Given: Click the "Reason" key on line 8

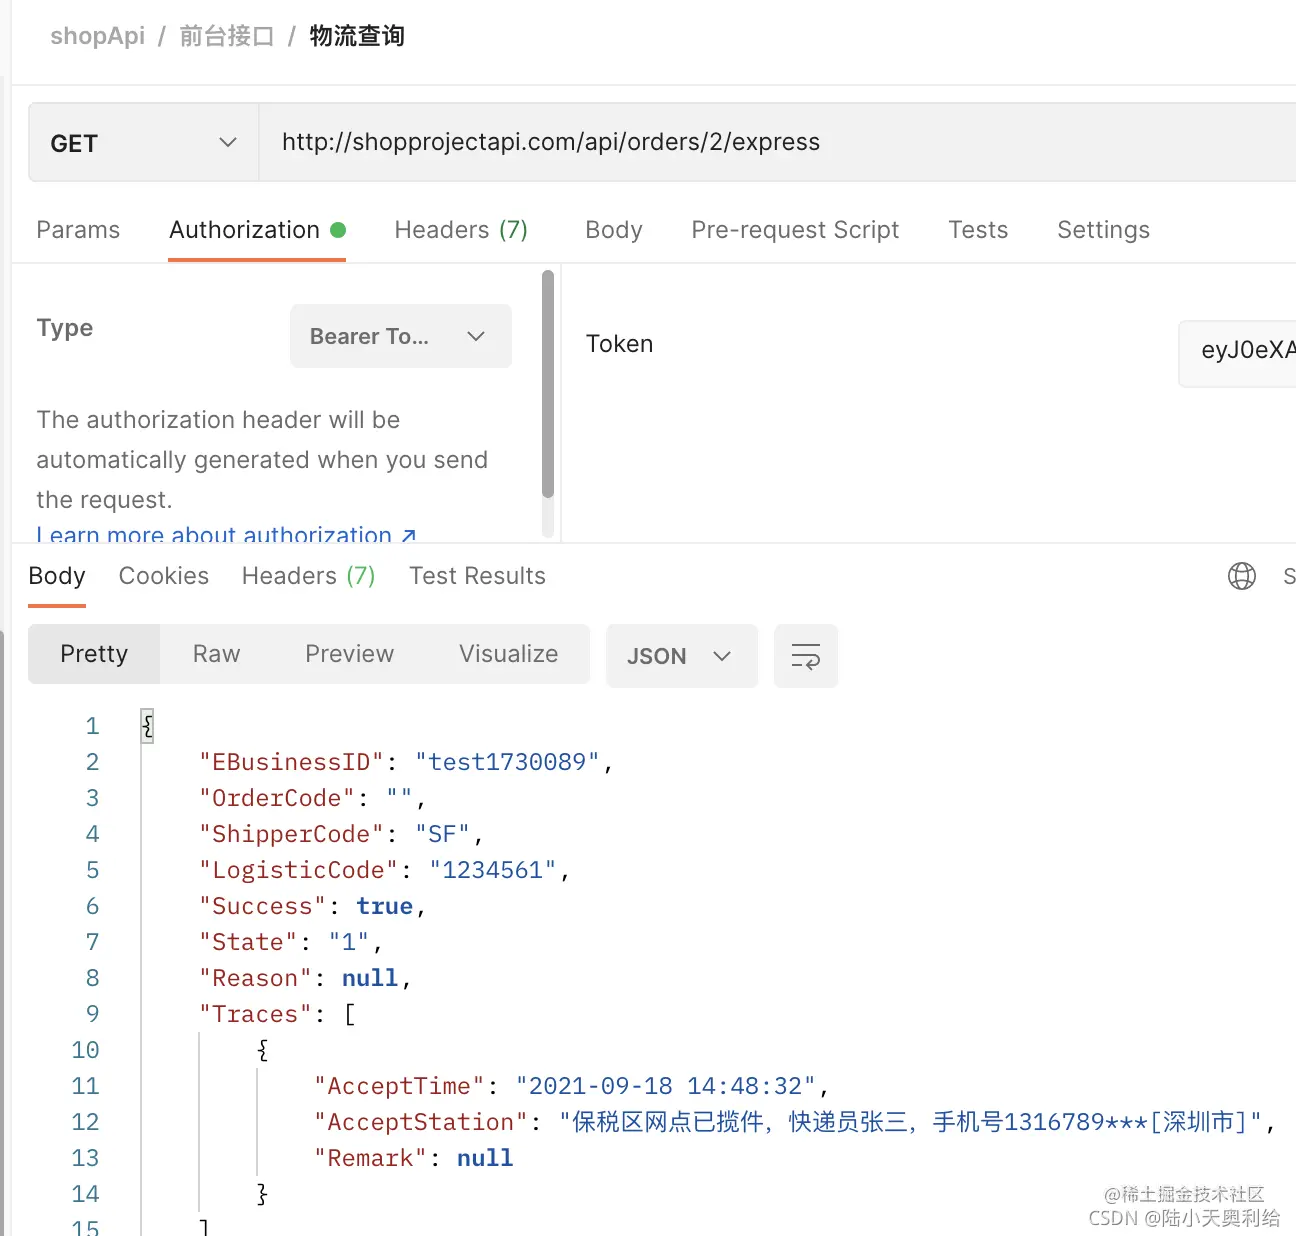Looking at the screenshot, I should click(x=255, y=978).
